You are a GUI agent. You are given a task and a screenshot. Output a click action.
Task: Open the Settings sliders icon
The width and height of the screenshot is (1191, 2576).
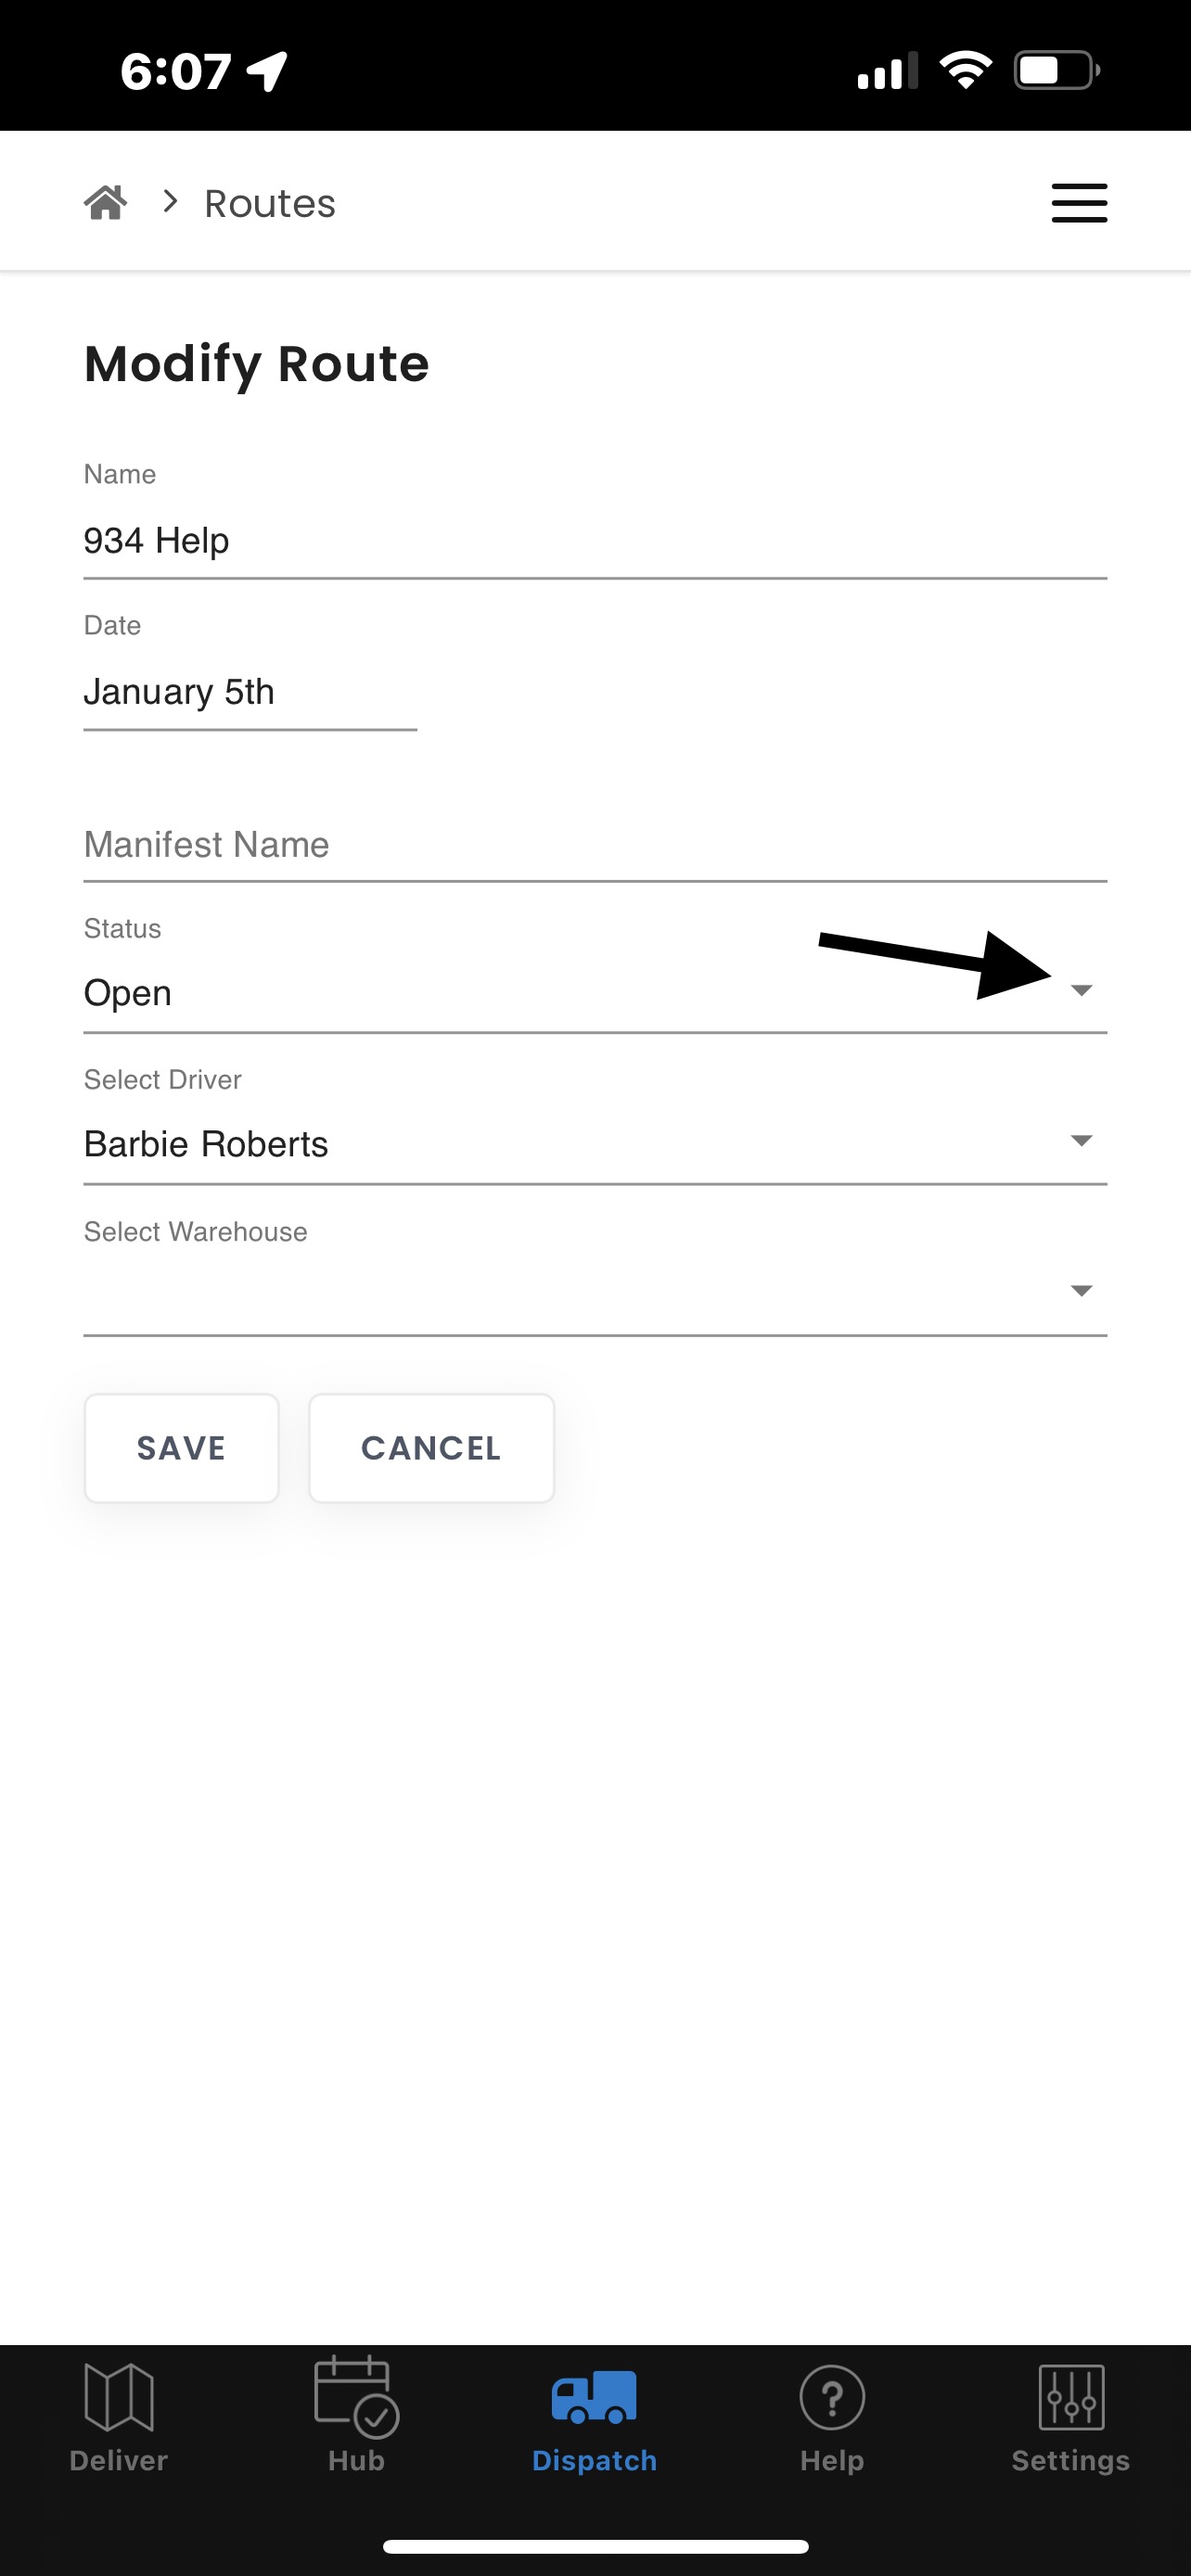point(1071,2397)
